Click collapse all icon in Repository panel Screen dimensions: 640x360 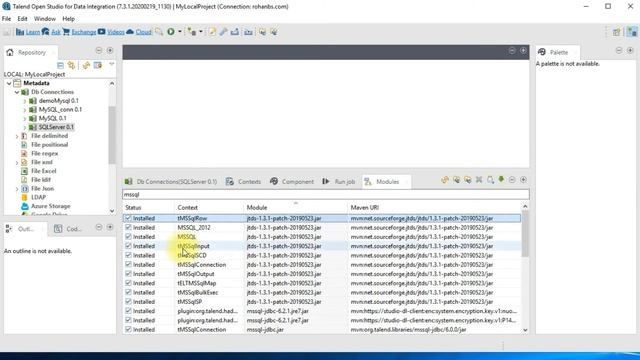click(60, 65)
